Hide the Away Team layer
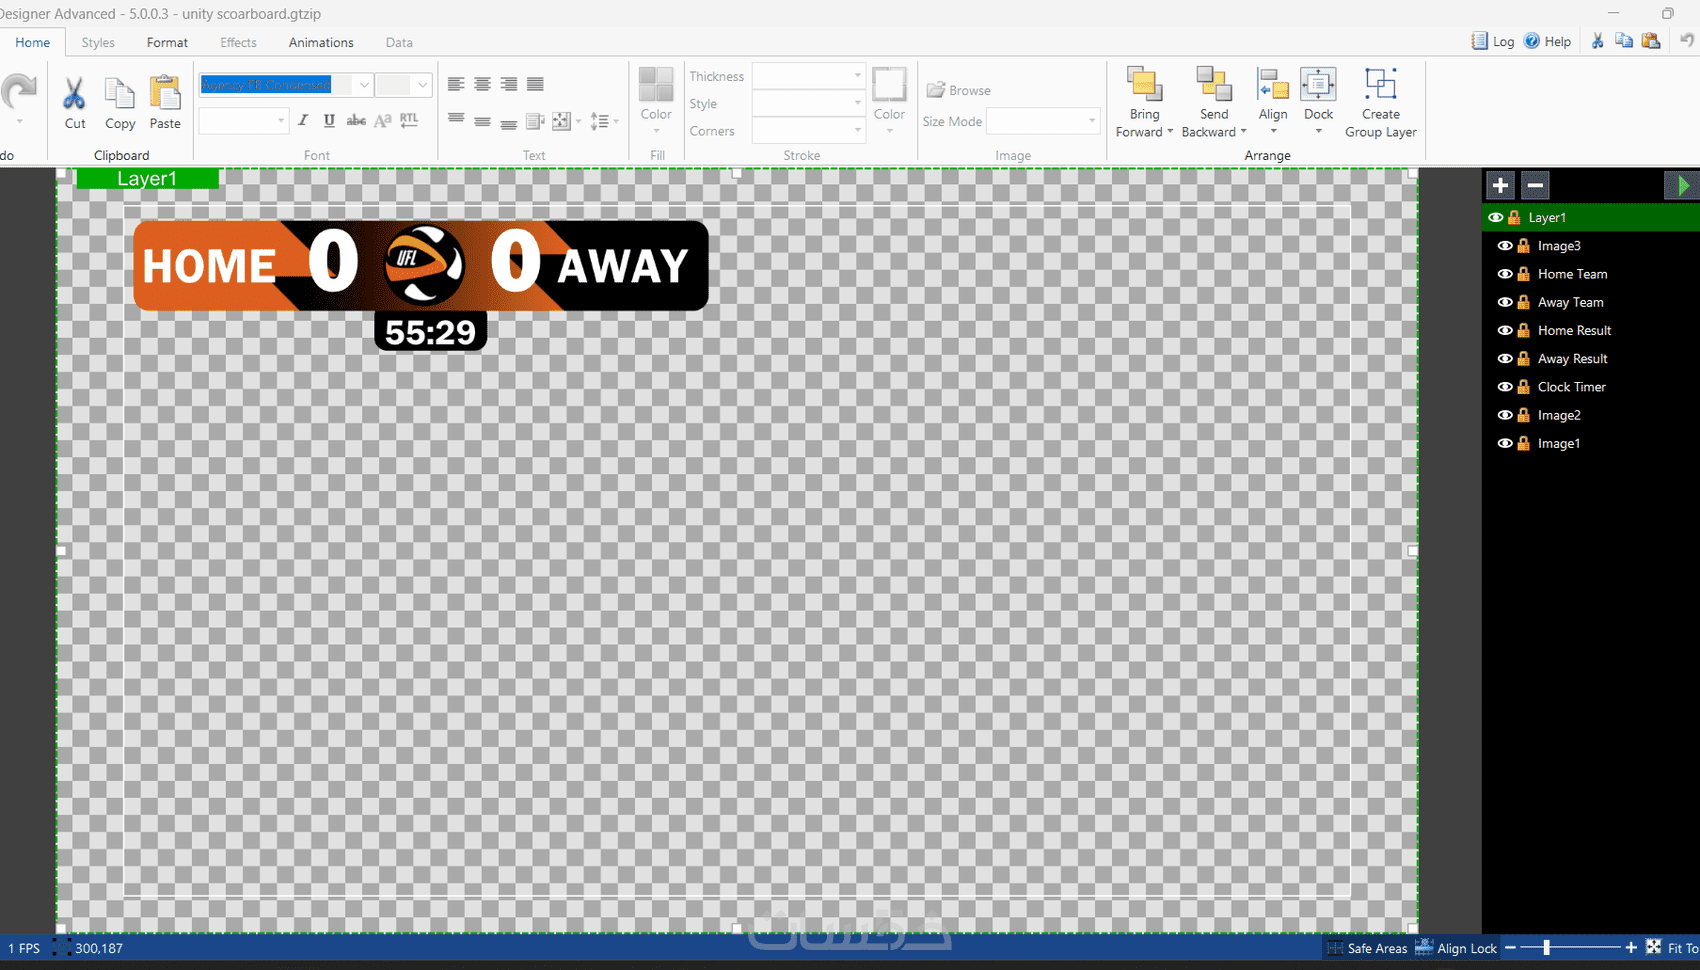 [1505, 302]
